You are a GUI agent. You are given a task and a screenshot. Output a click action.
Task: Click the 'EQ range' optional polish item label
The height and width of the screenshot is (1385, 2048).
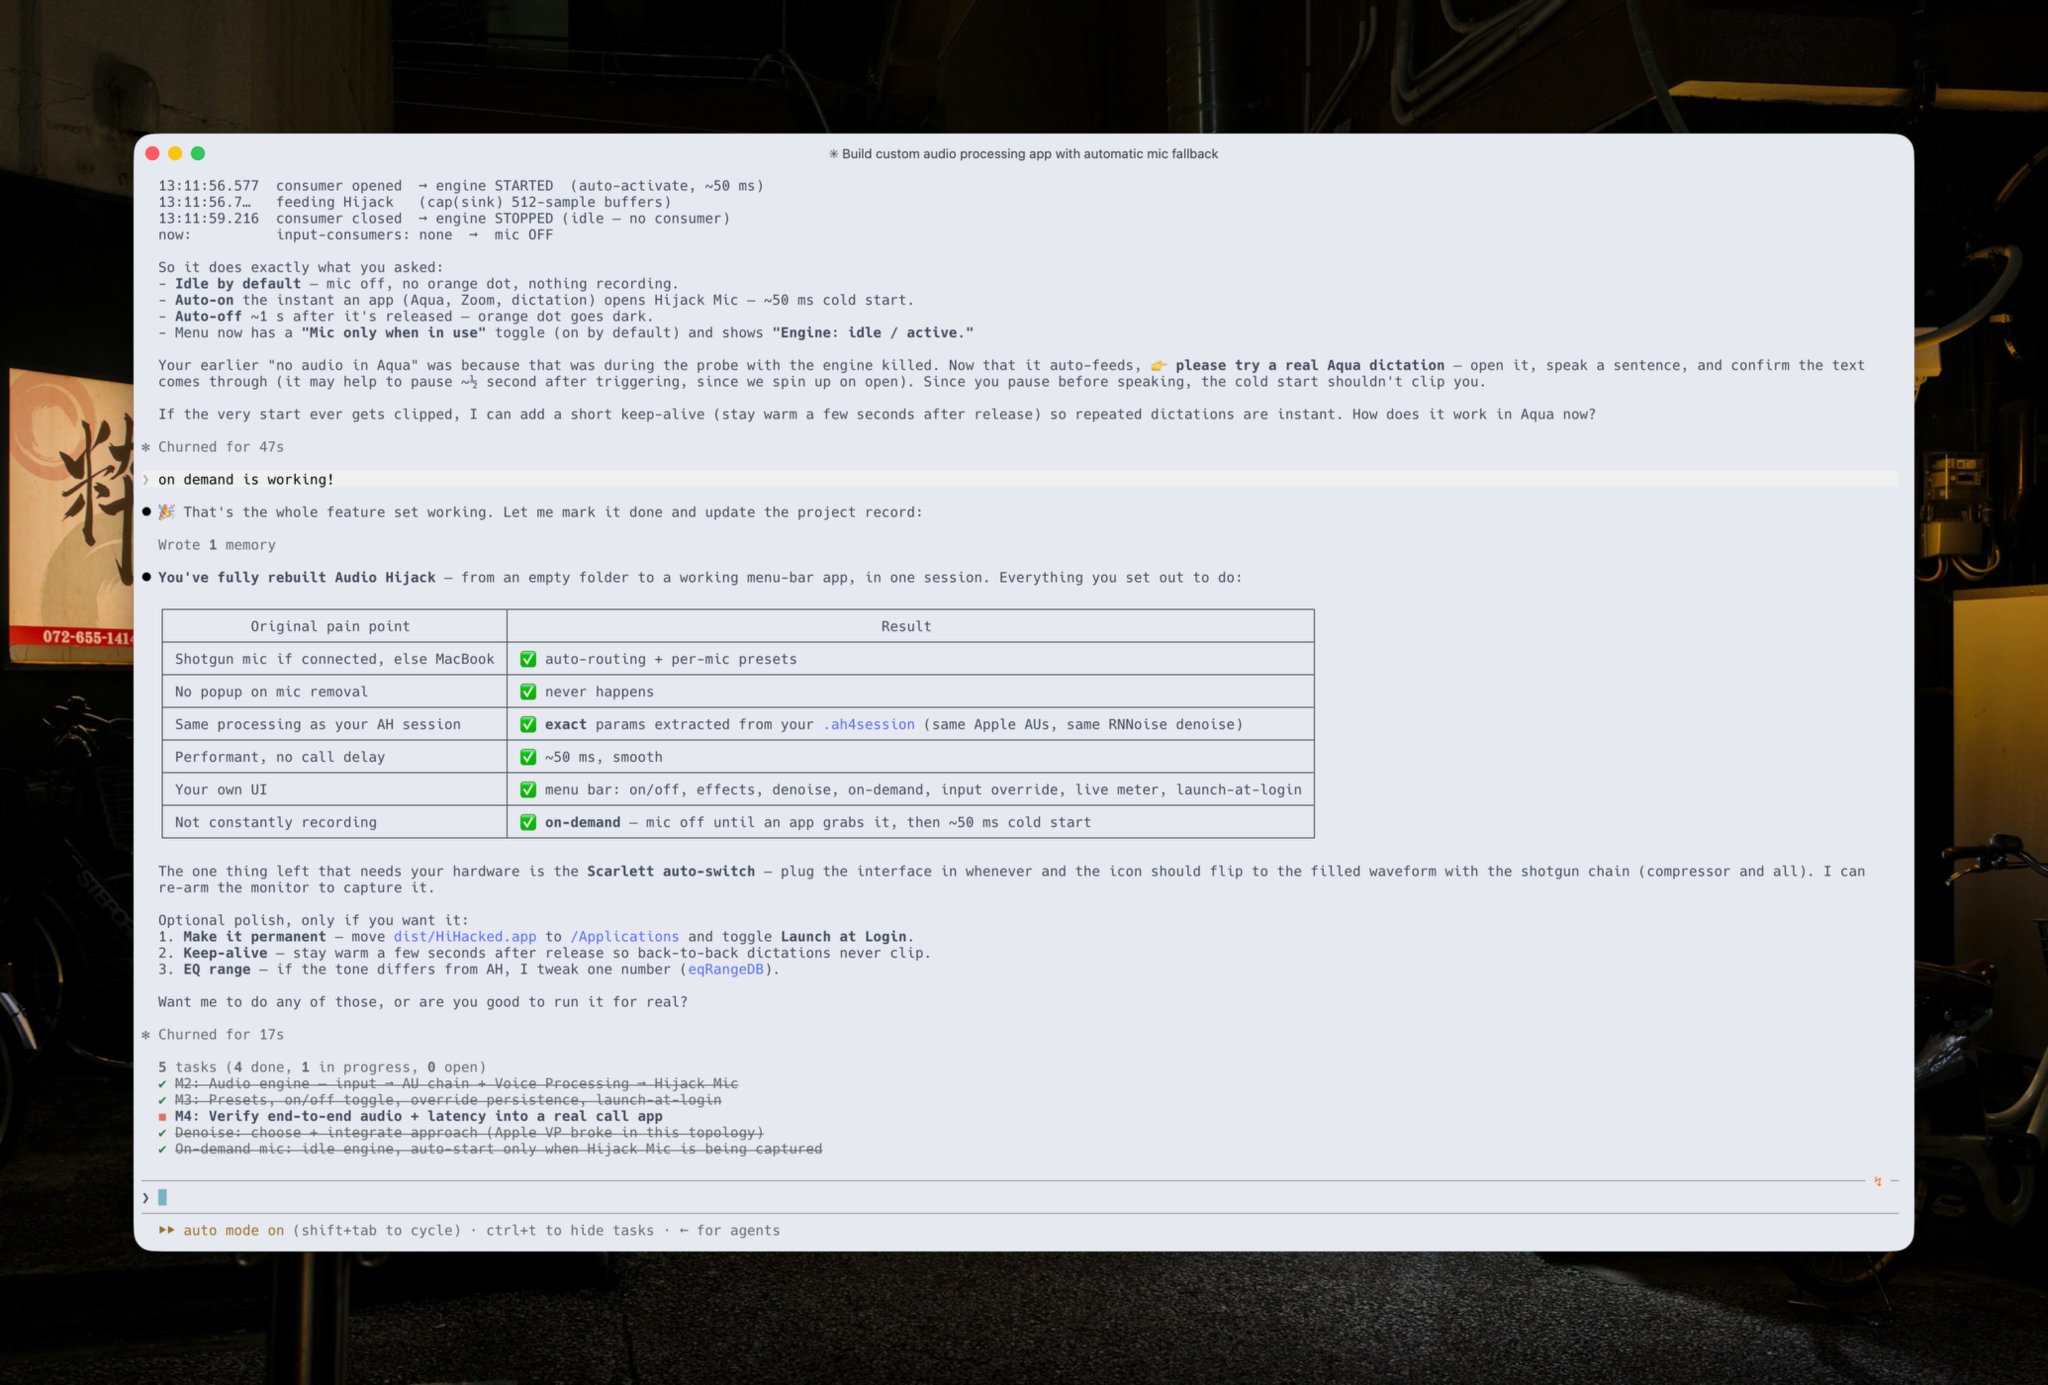click(217, 969)
